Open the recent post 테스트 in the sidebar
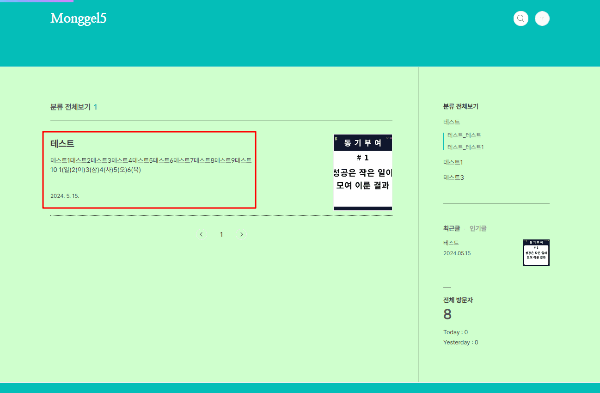Screen dimensions: 600x393 coord(451,243)
